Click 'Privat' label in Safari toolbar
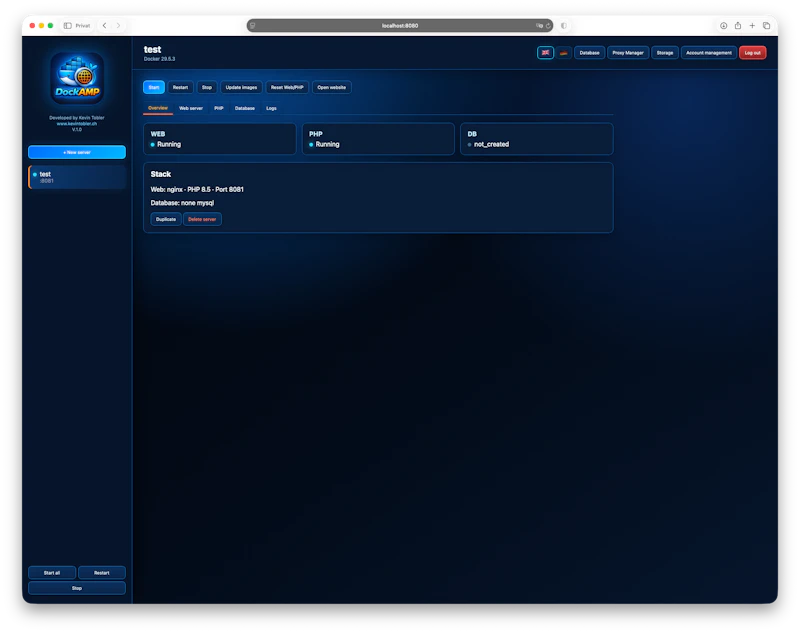This screenshot has width=800, height=633. [x=83, y=26]
